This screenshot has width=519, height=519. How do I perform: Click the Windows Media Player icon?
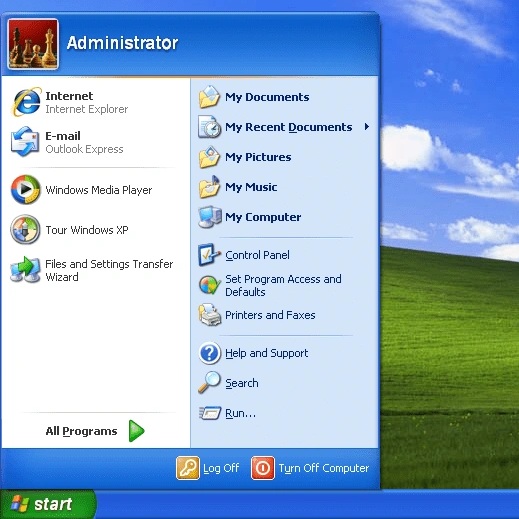(x=26, y=189)
